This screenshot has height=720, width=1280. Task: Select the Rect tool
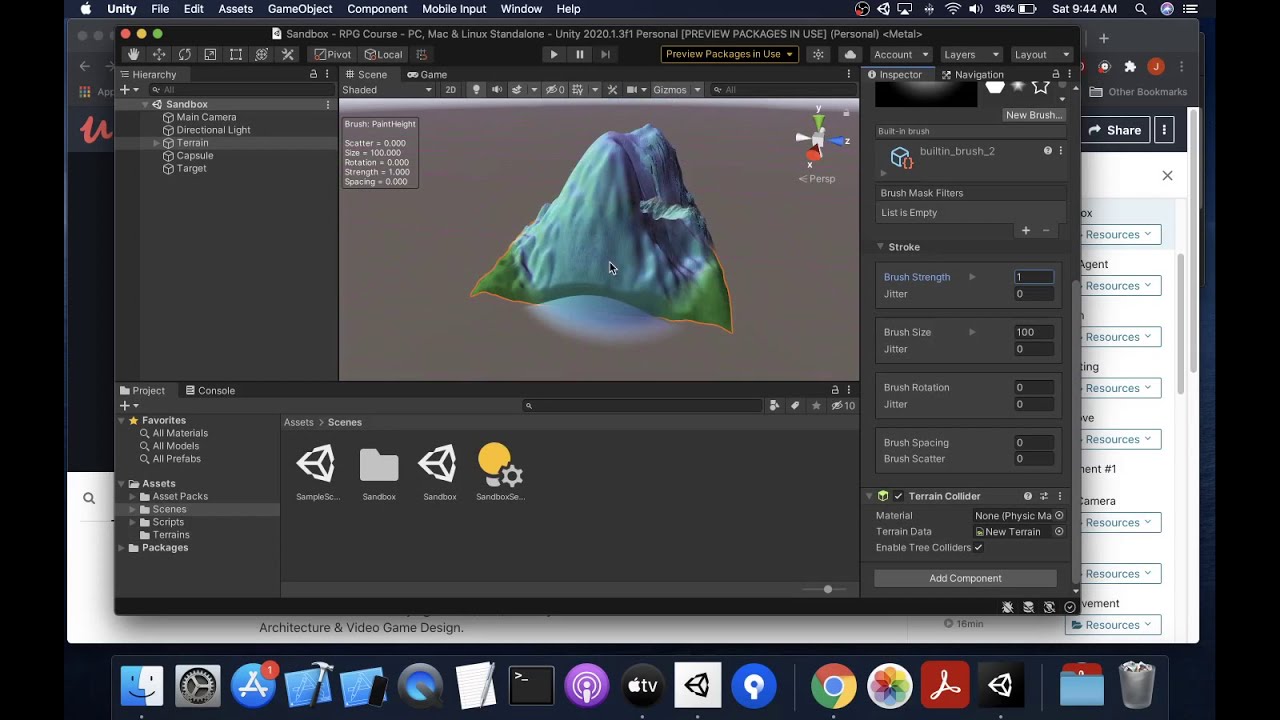(x=236, y=54)
